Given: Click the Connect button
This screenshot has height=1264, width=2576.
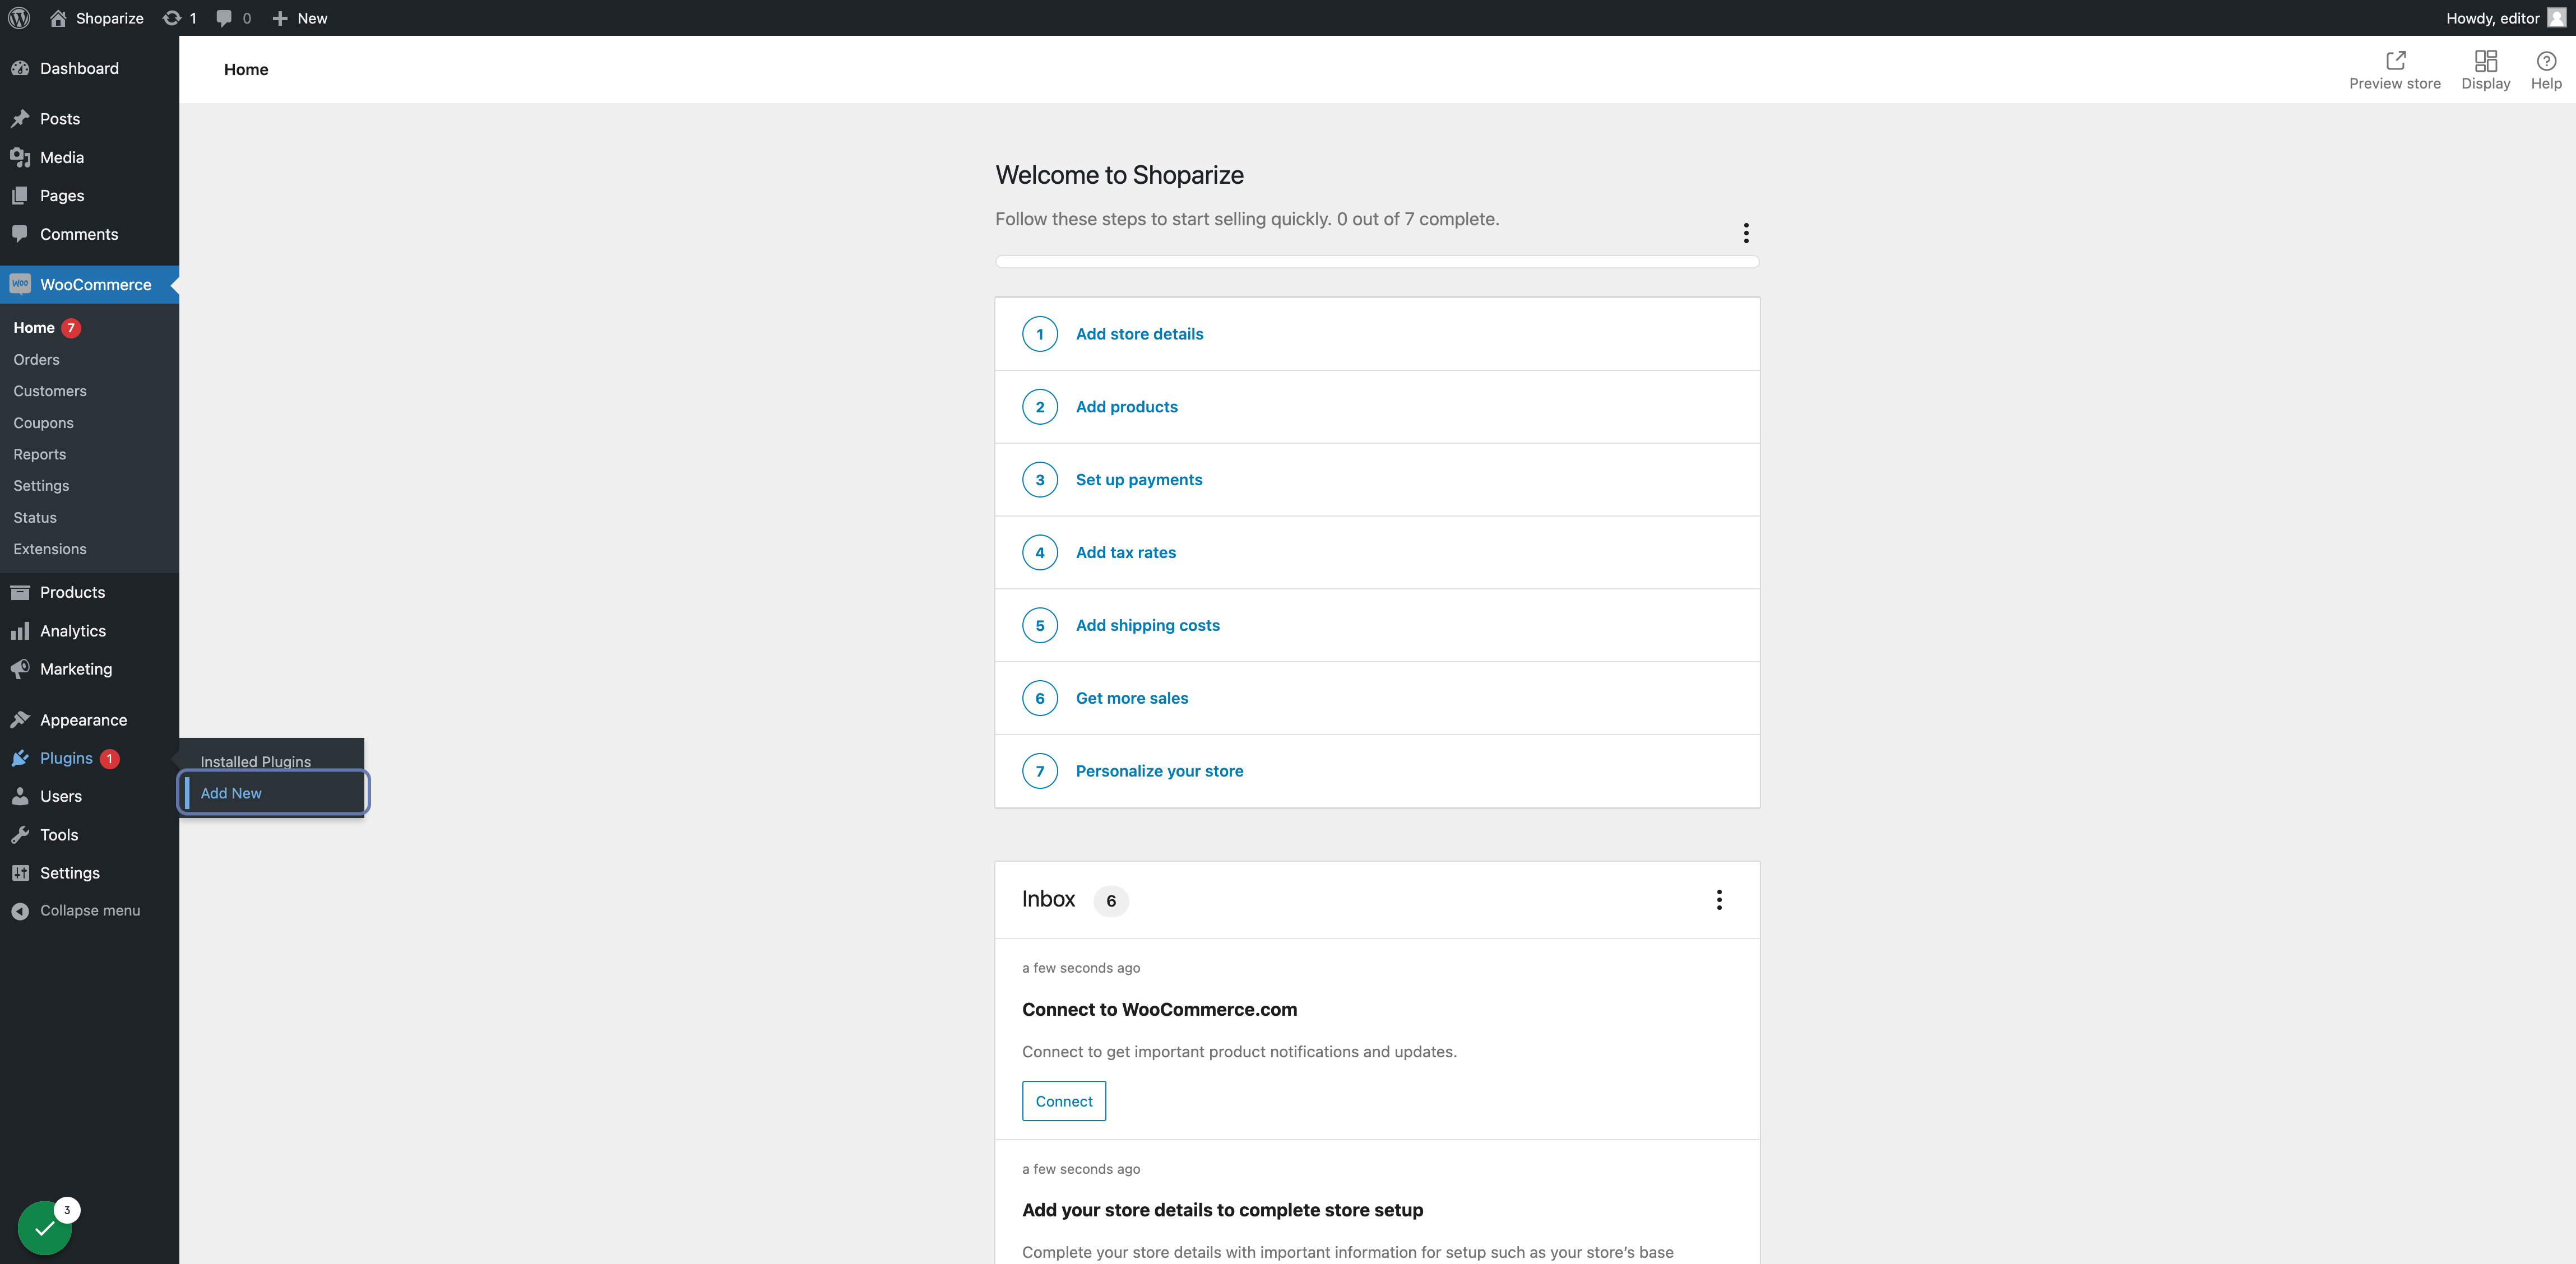Looking at the screenshot, I should click(1063, 1101).
